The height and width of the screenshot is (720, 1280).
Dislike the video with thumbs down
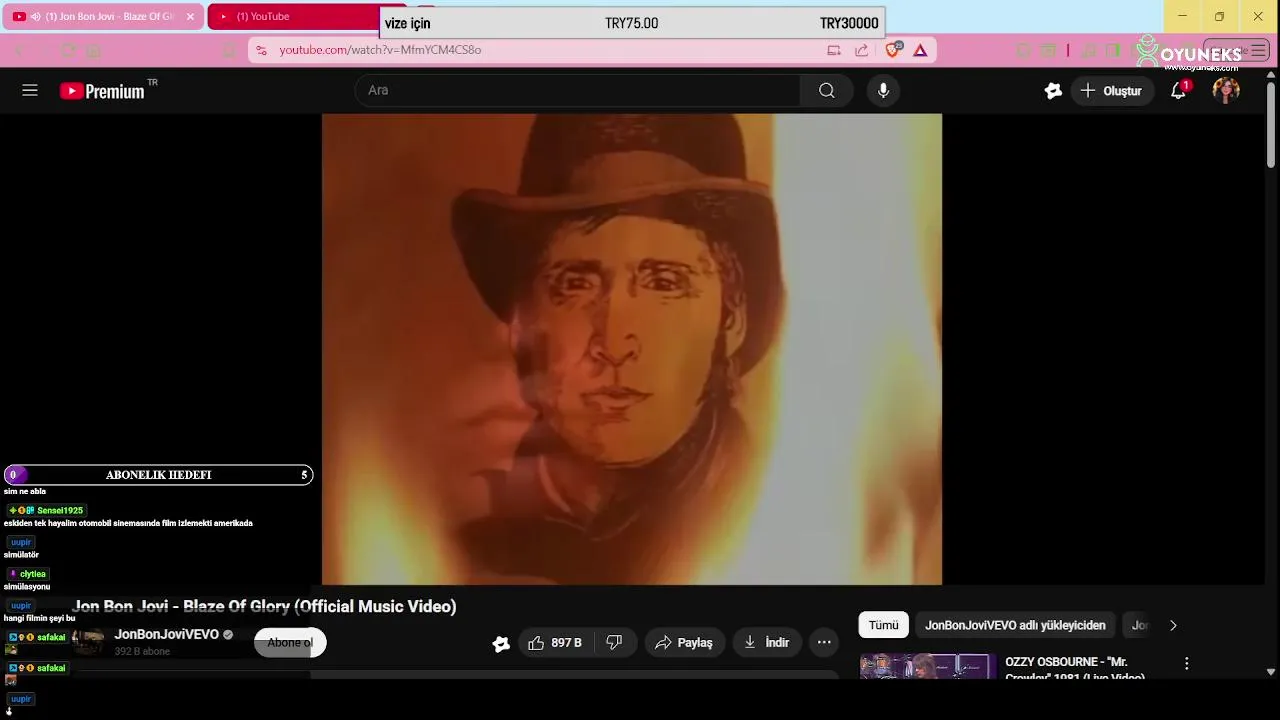[615, 643]
